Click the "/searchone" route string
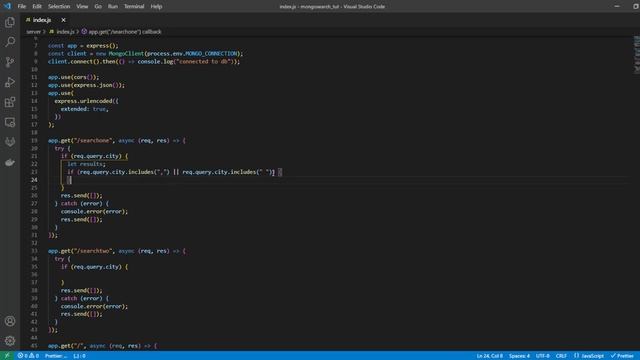The image size is (640, 360). tap(92, 140)
